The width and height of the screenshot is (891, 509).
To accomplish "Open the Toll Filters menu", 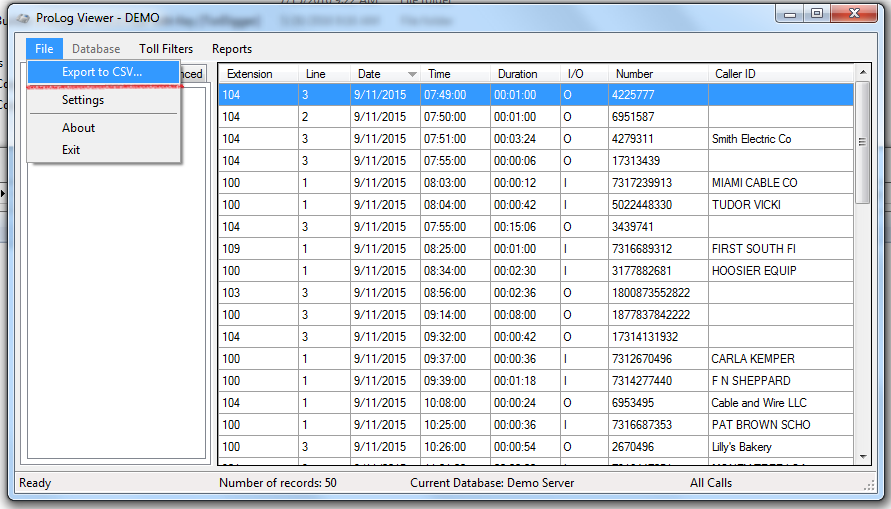I will (x=165, y=49).
